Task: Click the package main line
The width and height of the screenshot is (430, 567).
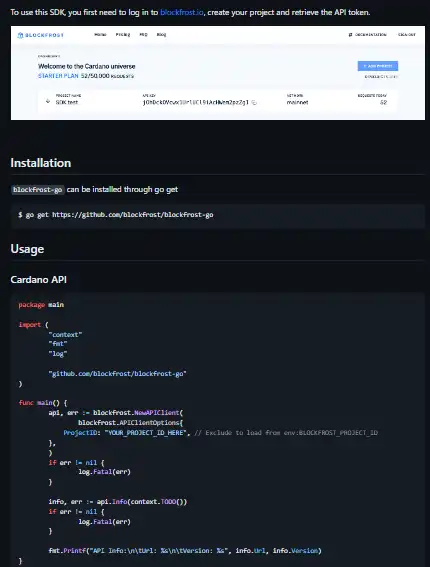Action: 41,305
